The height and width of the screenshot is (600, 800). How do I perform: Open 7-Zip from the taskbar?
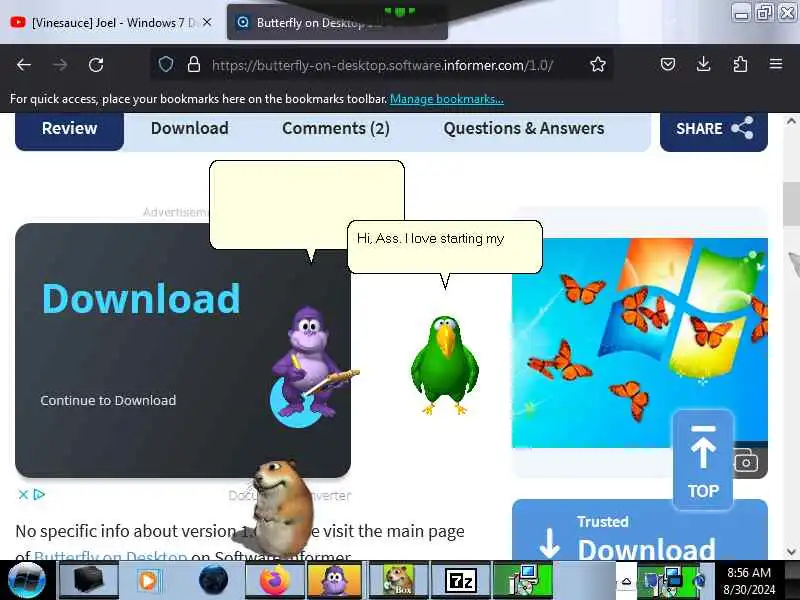[461, 580]
